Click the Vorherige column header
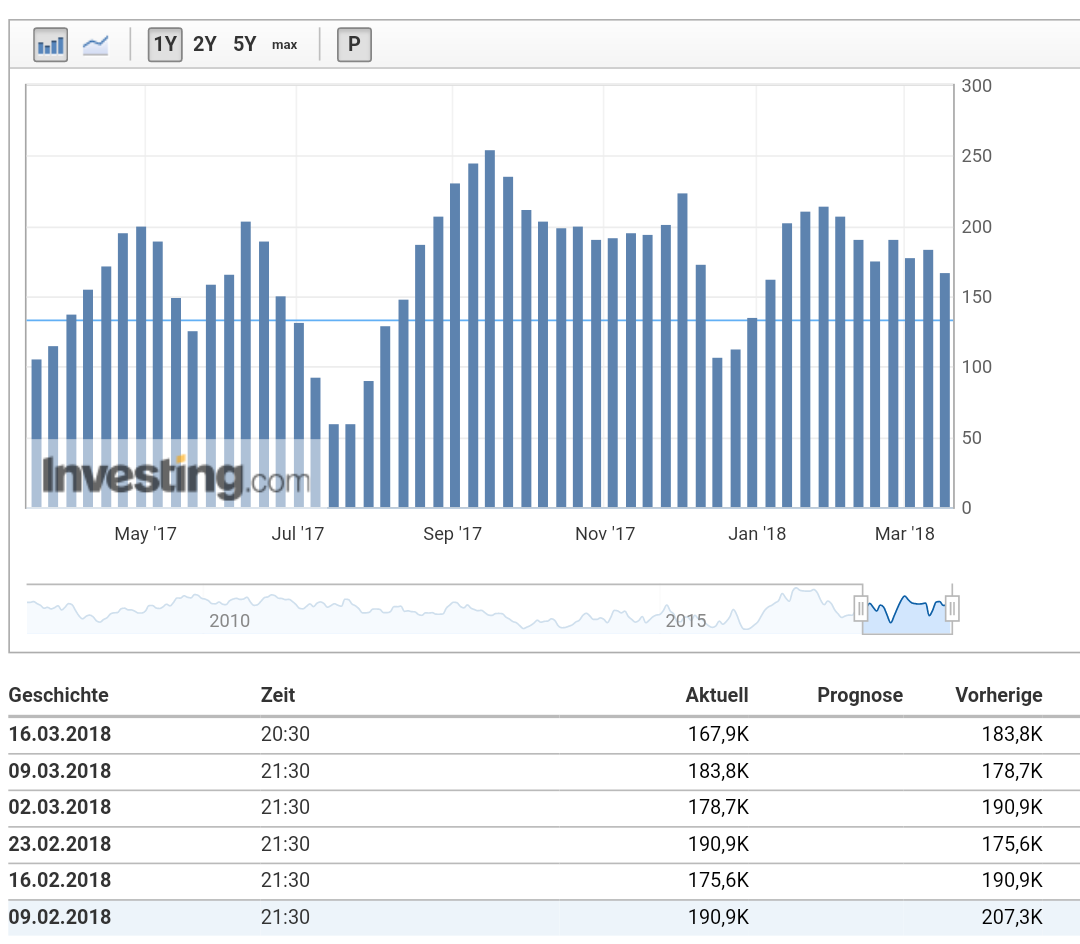1080x944 pixels. (999, 695)
